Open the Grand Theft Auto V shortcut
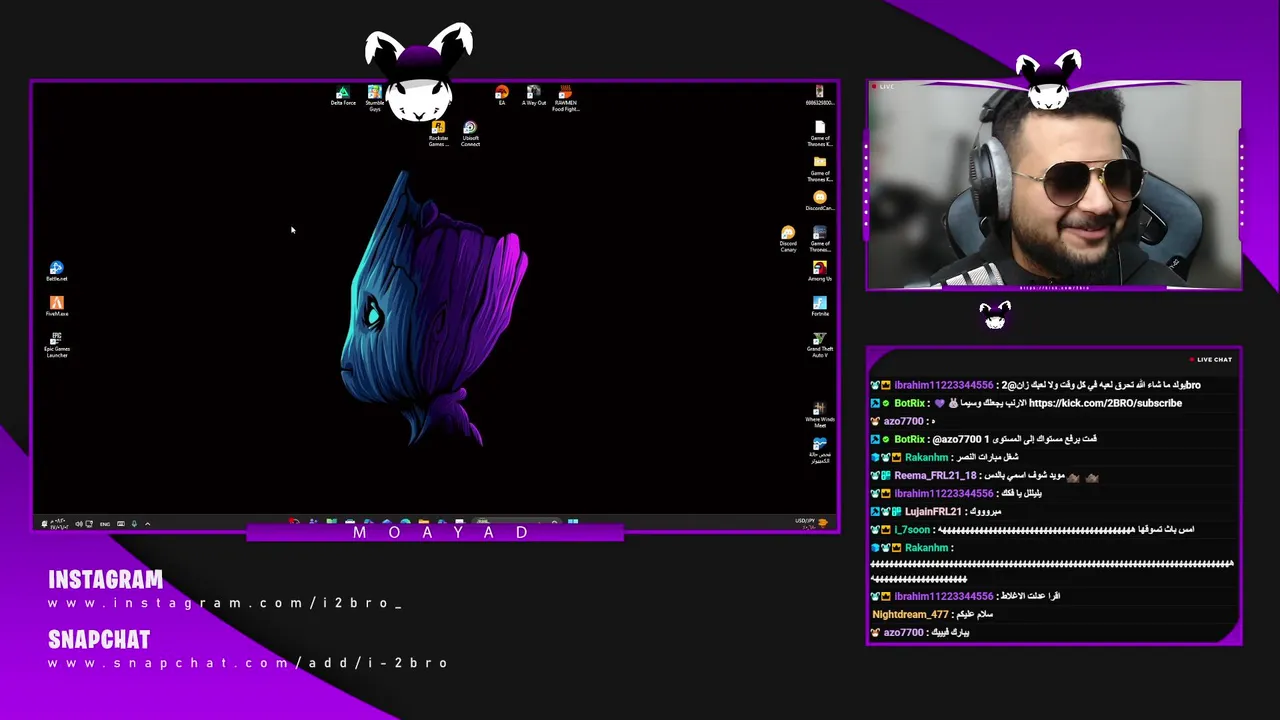 pos(820,345)
